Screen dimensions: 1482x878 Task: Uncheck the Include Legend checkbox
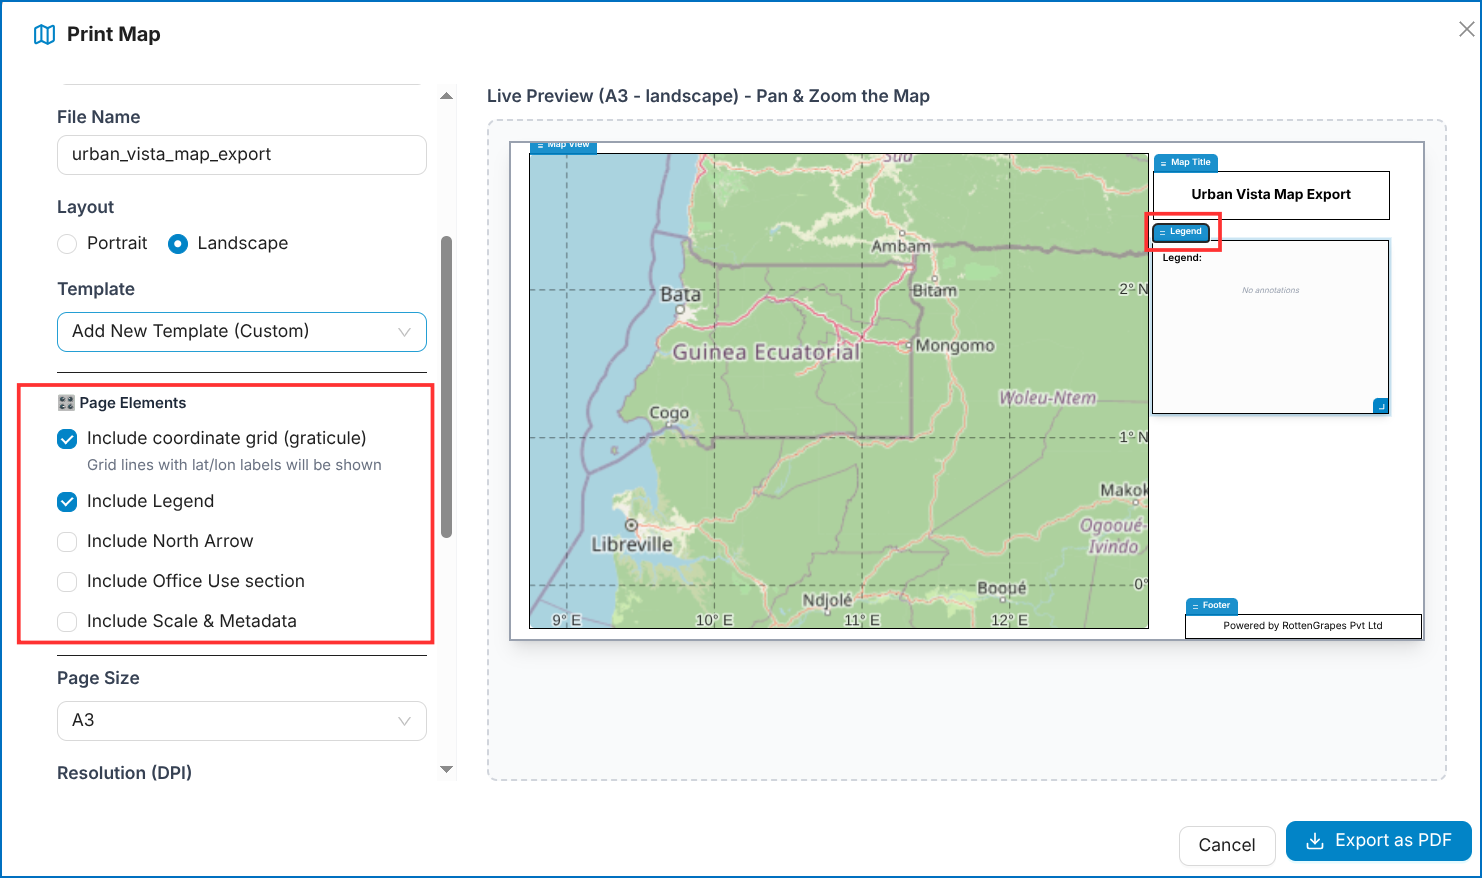(x=67, y=502)
